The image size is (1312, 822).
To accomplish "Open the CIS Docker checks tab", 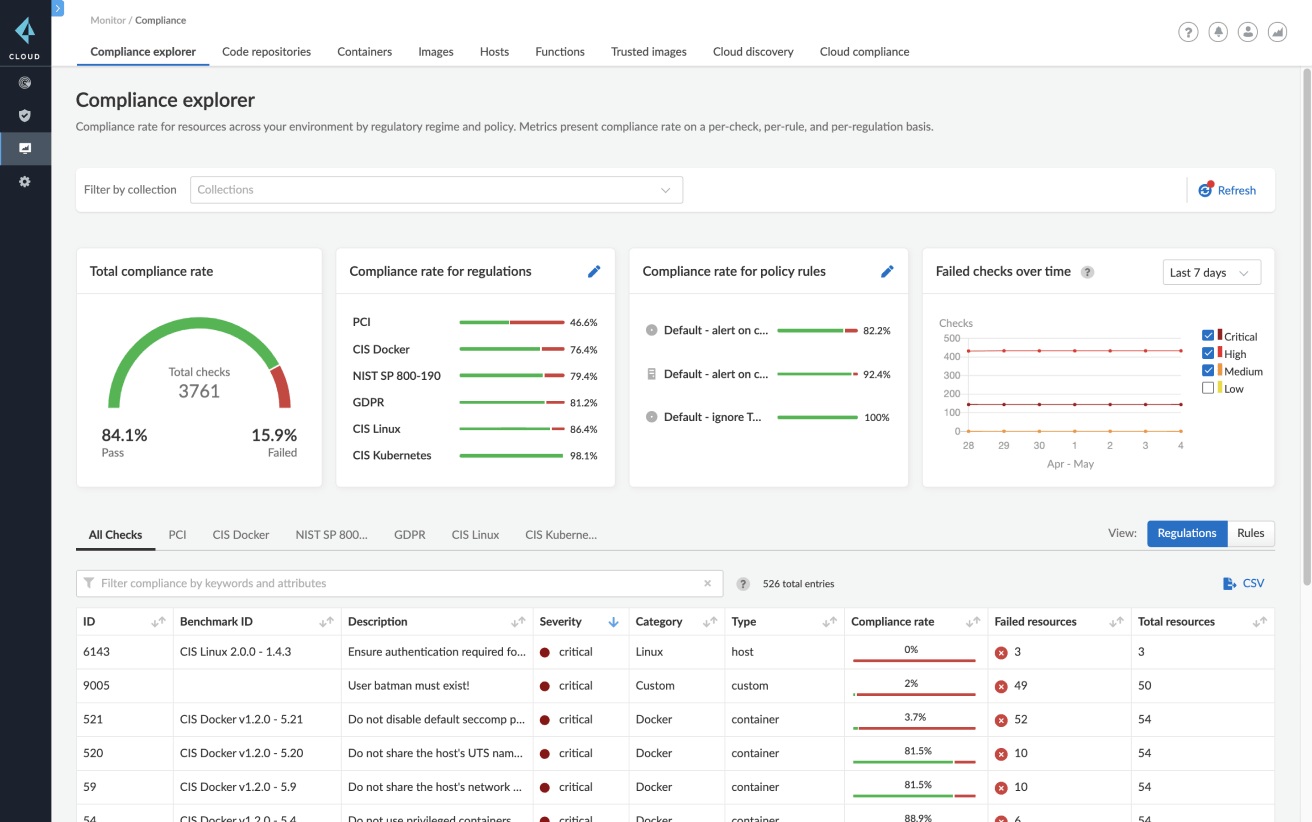I will [240, 534].
